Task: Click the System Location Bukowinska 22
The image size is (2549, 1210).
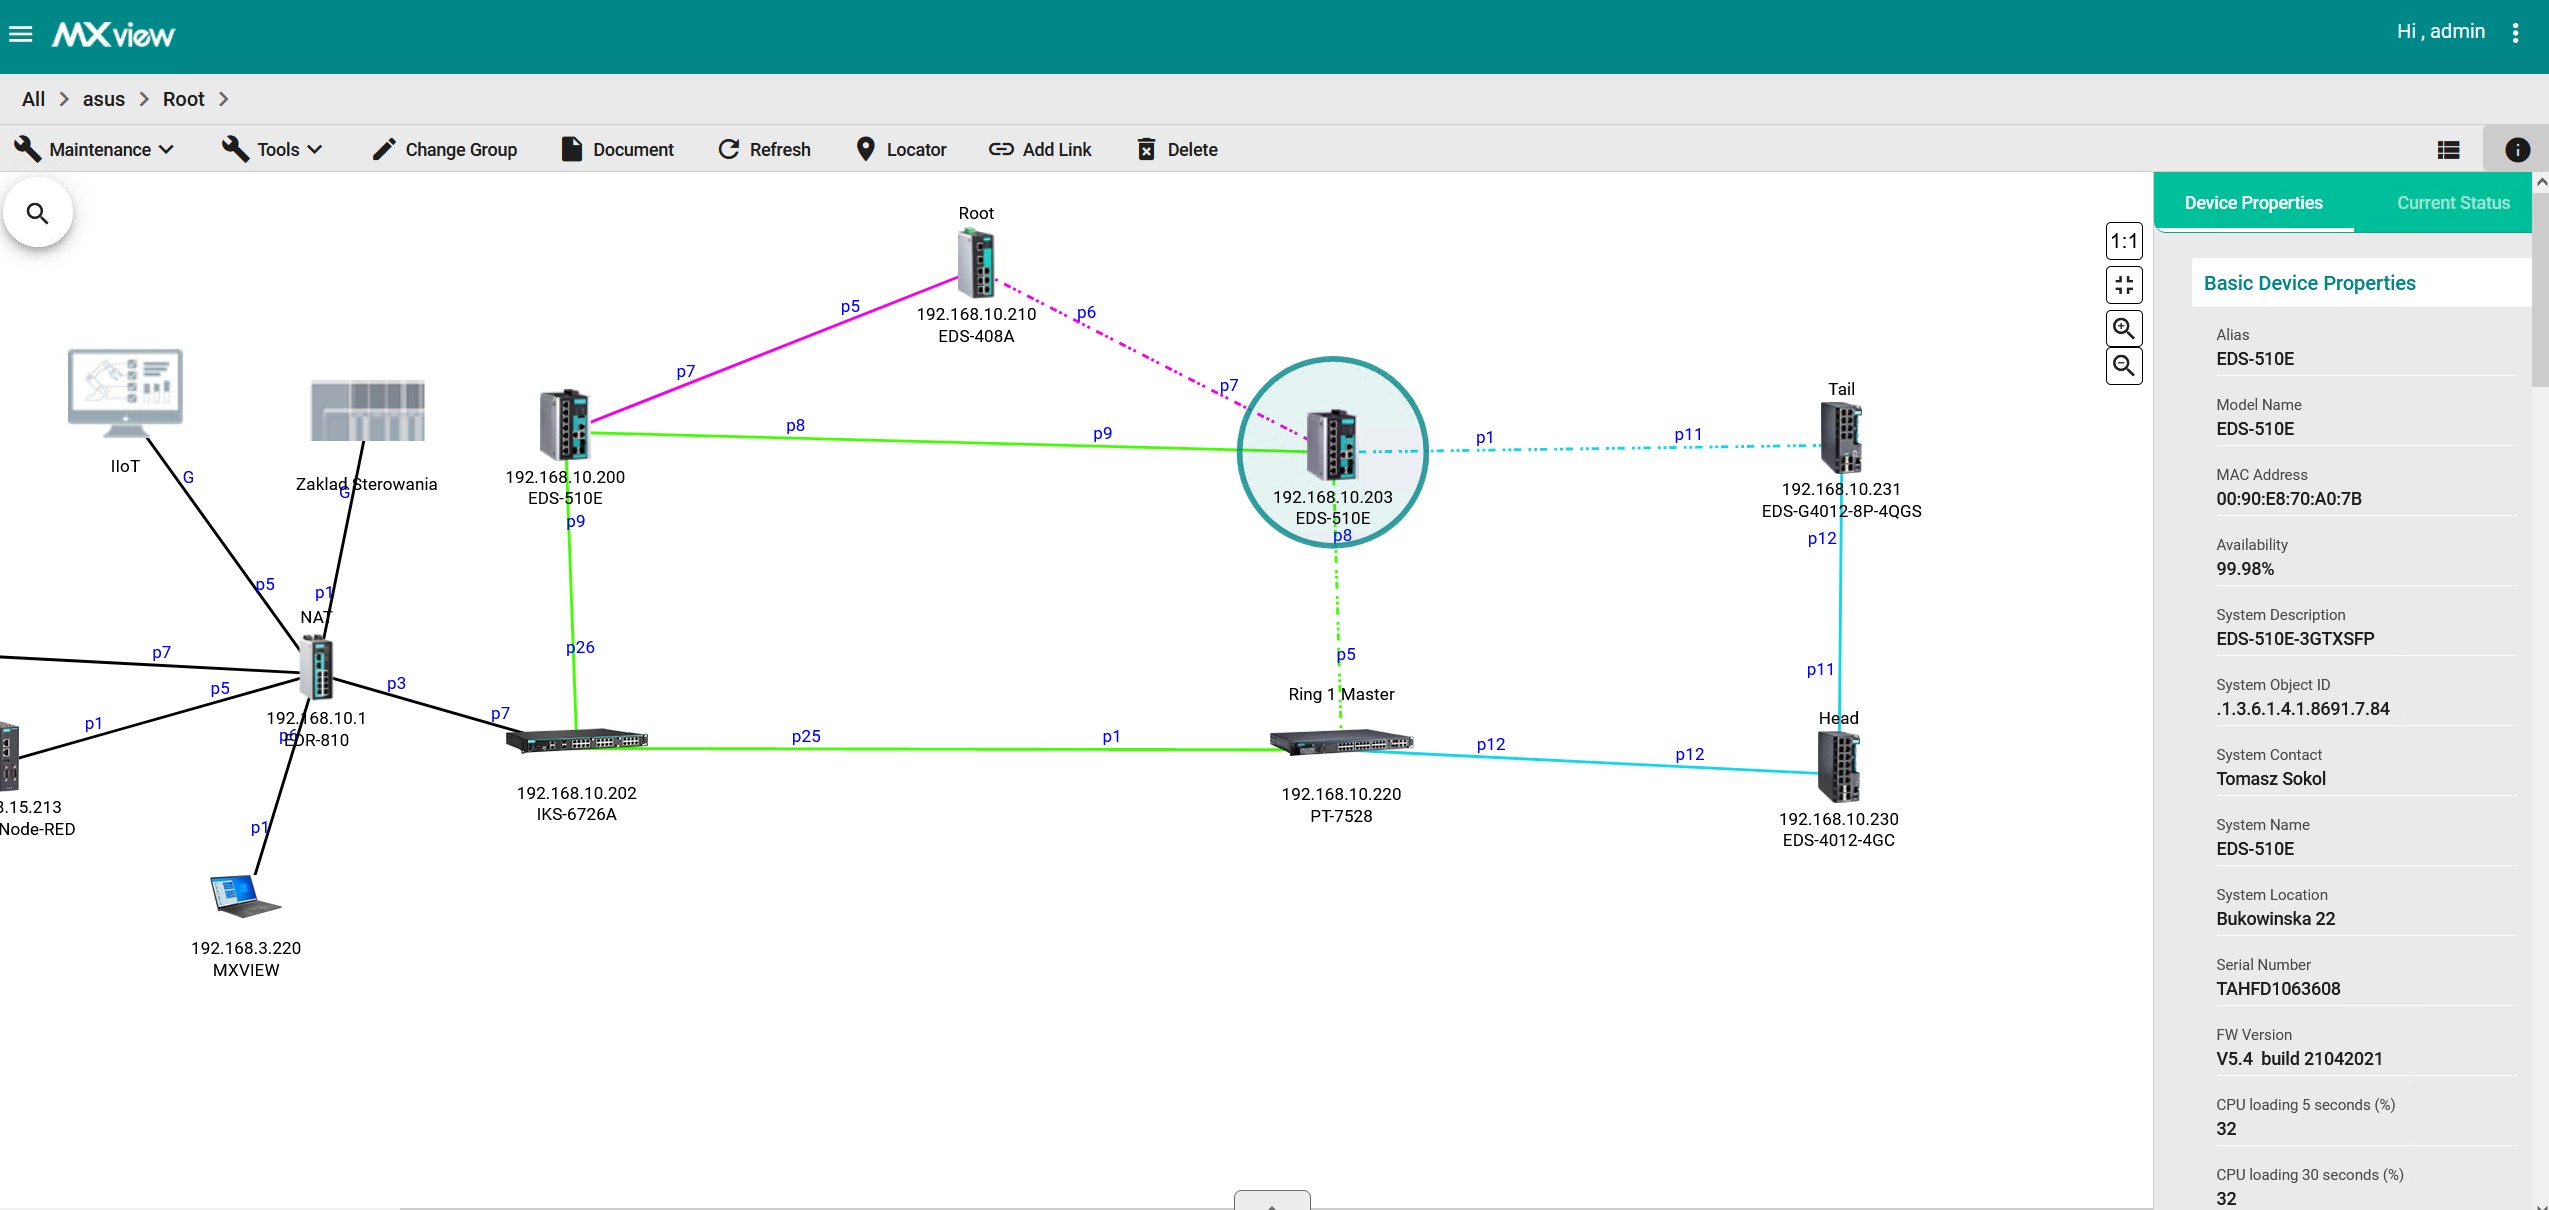Action: click(2276, 919)
